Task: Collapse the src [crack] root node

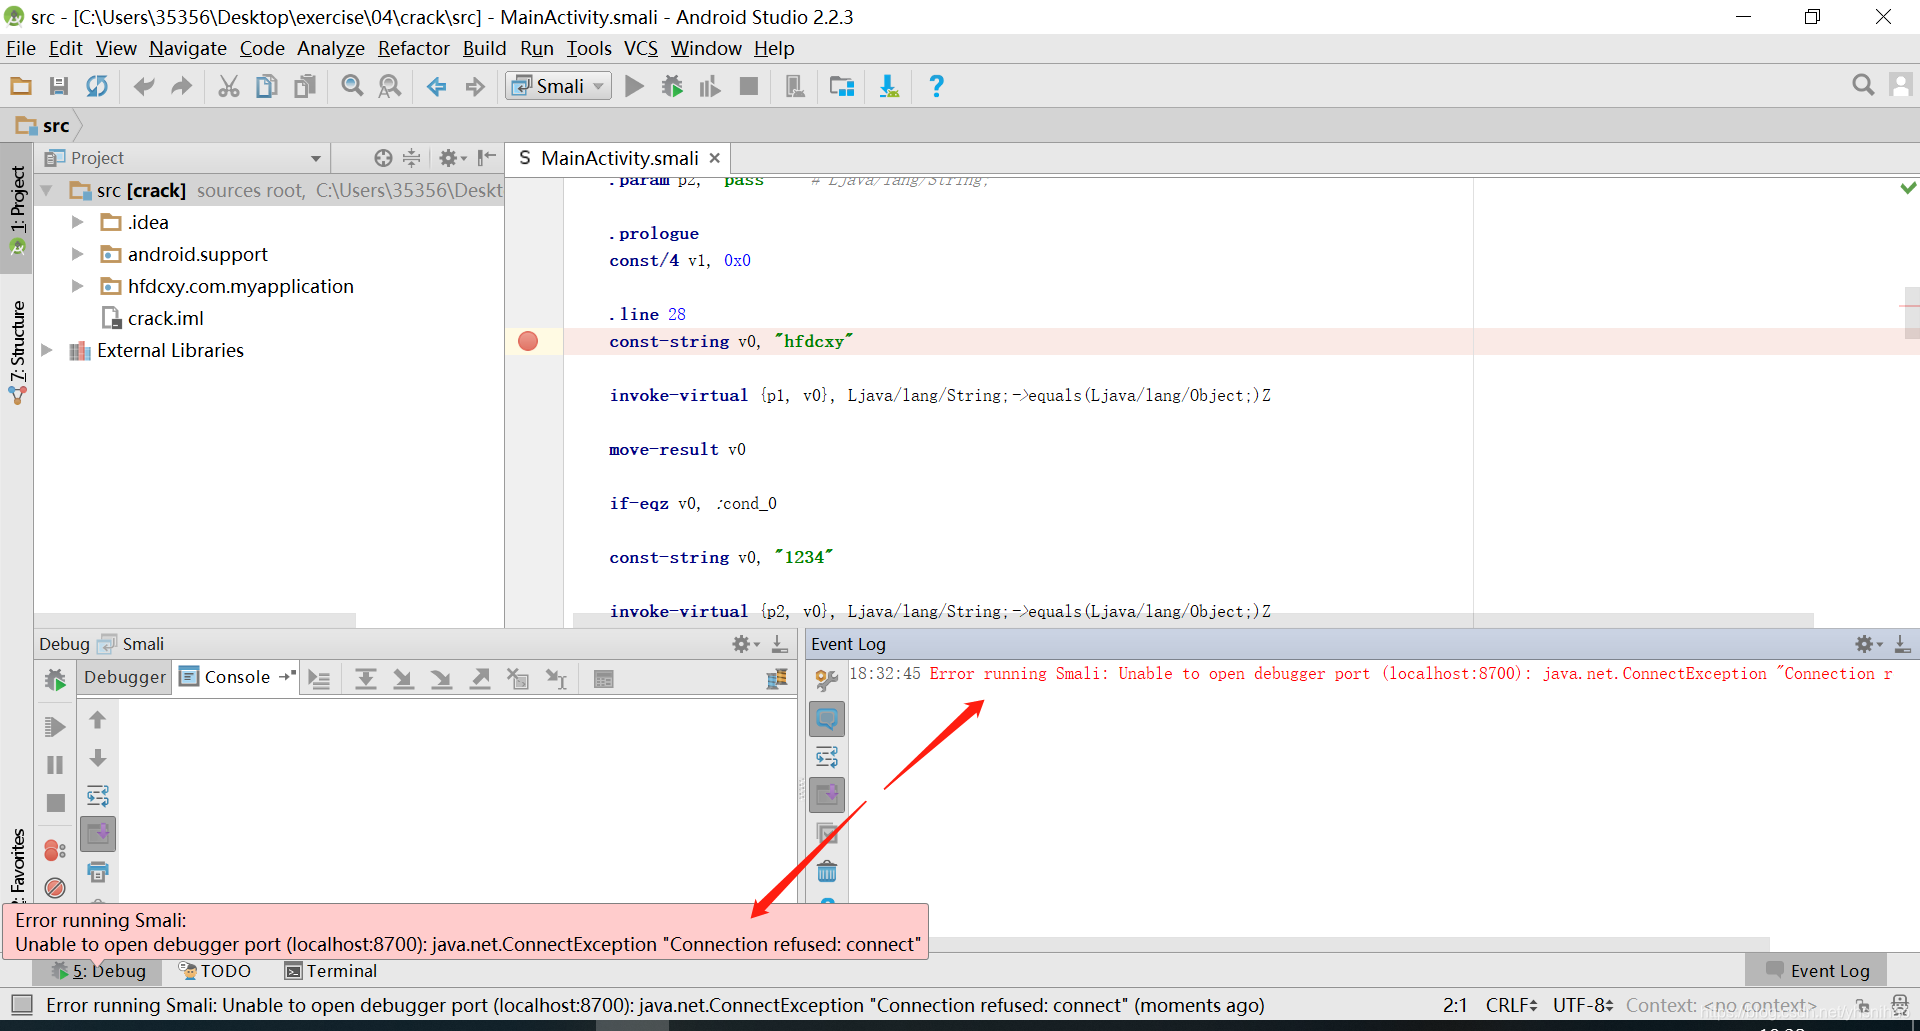Action: tap(47, 190)
